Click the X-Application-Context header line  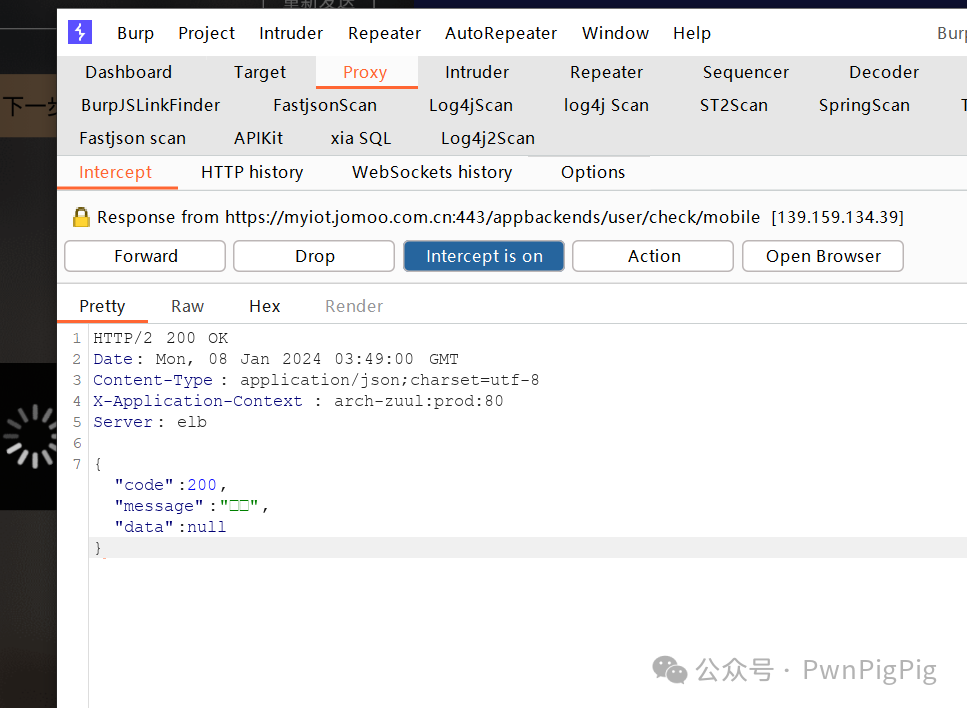[x=298, y=401]
